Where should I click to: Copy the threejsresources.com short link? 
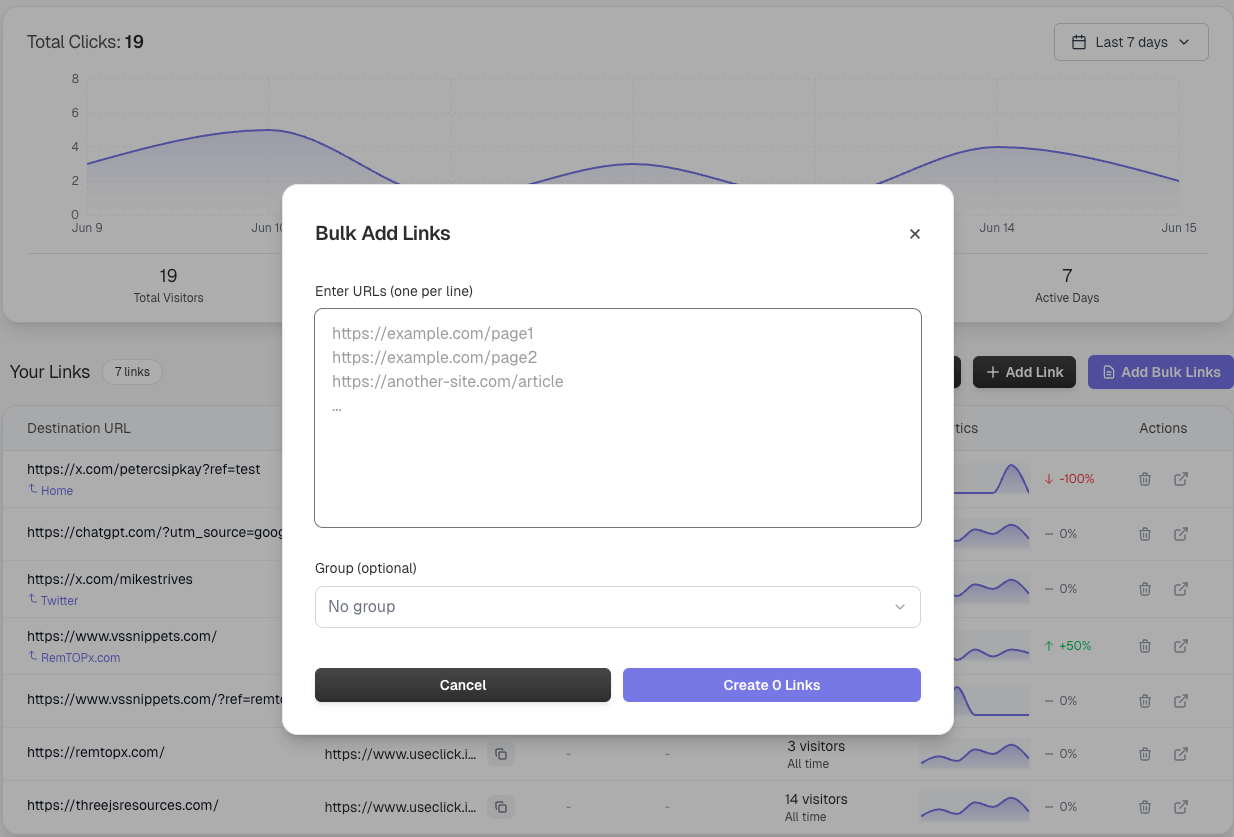(501, 807)
